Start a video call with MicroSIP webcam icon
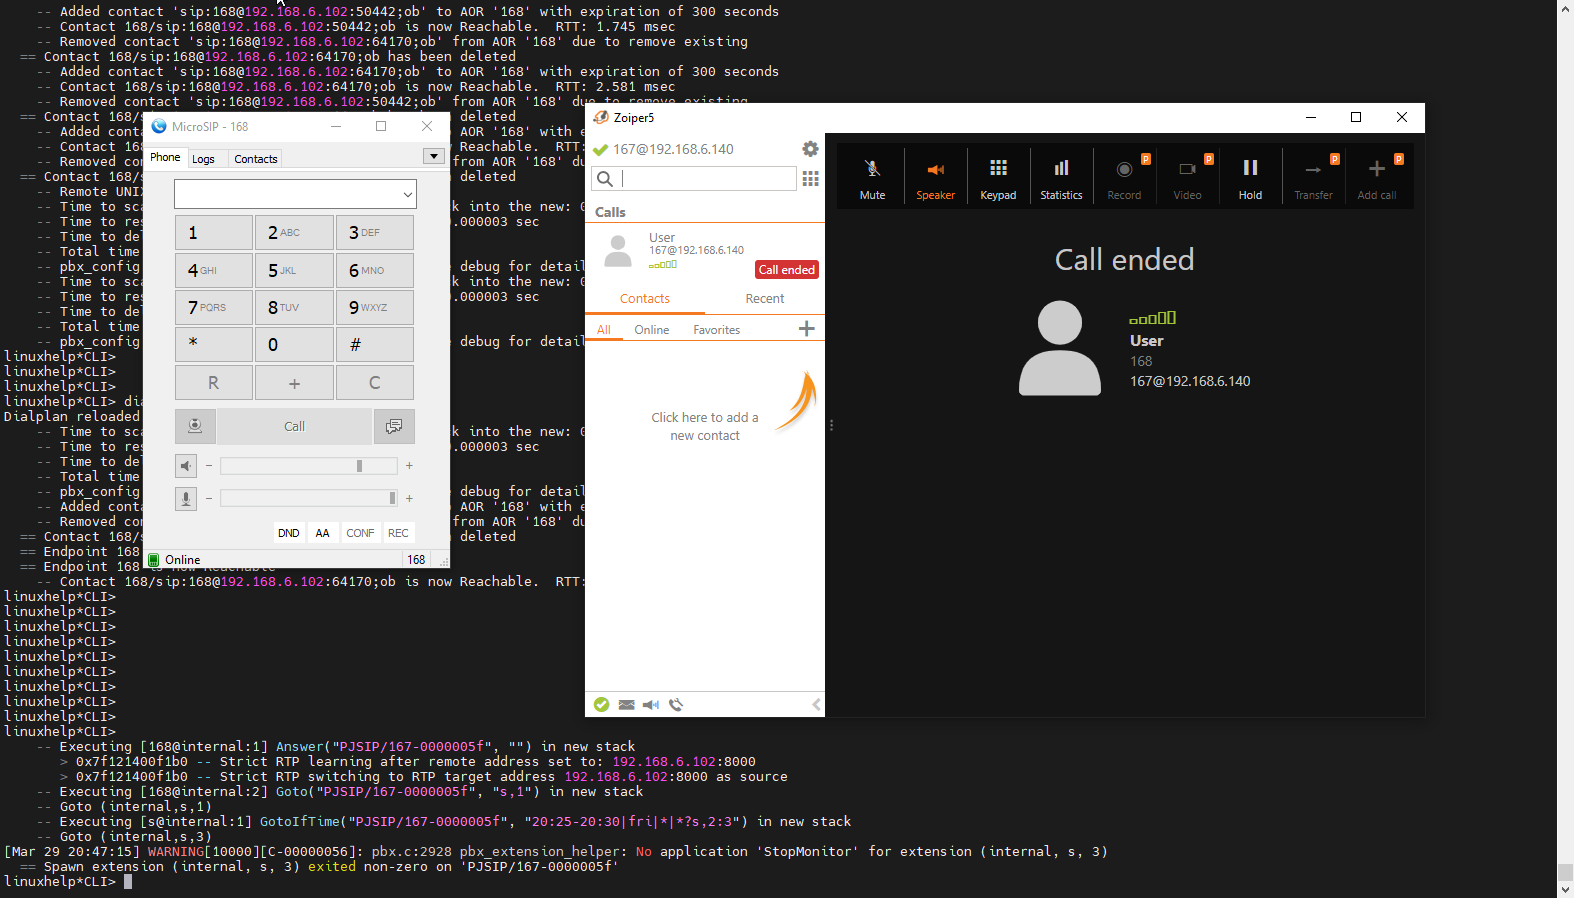This screenshot has height=898, width=1574. [x=195, y=426]
